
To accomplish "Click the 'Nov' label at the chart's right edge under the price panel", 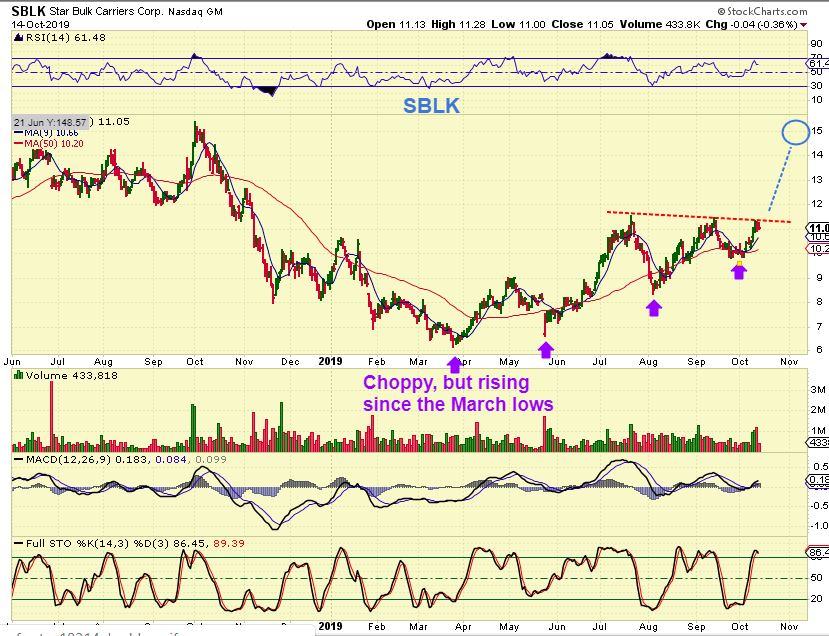I will (x=789, y=362).
